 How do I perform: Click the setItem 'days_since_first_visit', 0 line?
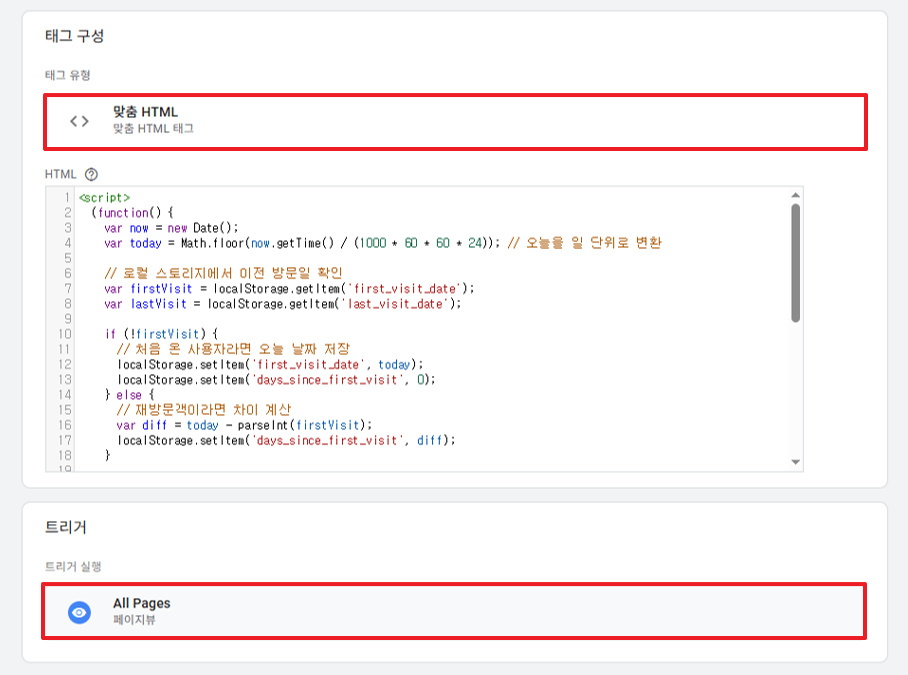click(x=276, y=380)
